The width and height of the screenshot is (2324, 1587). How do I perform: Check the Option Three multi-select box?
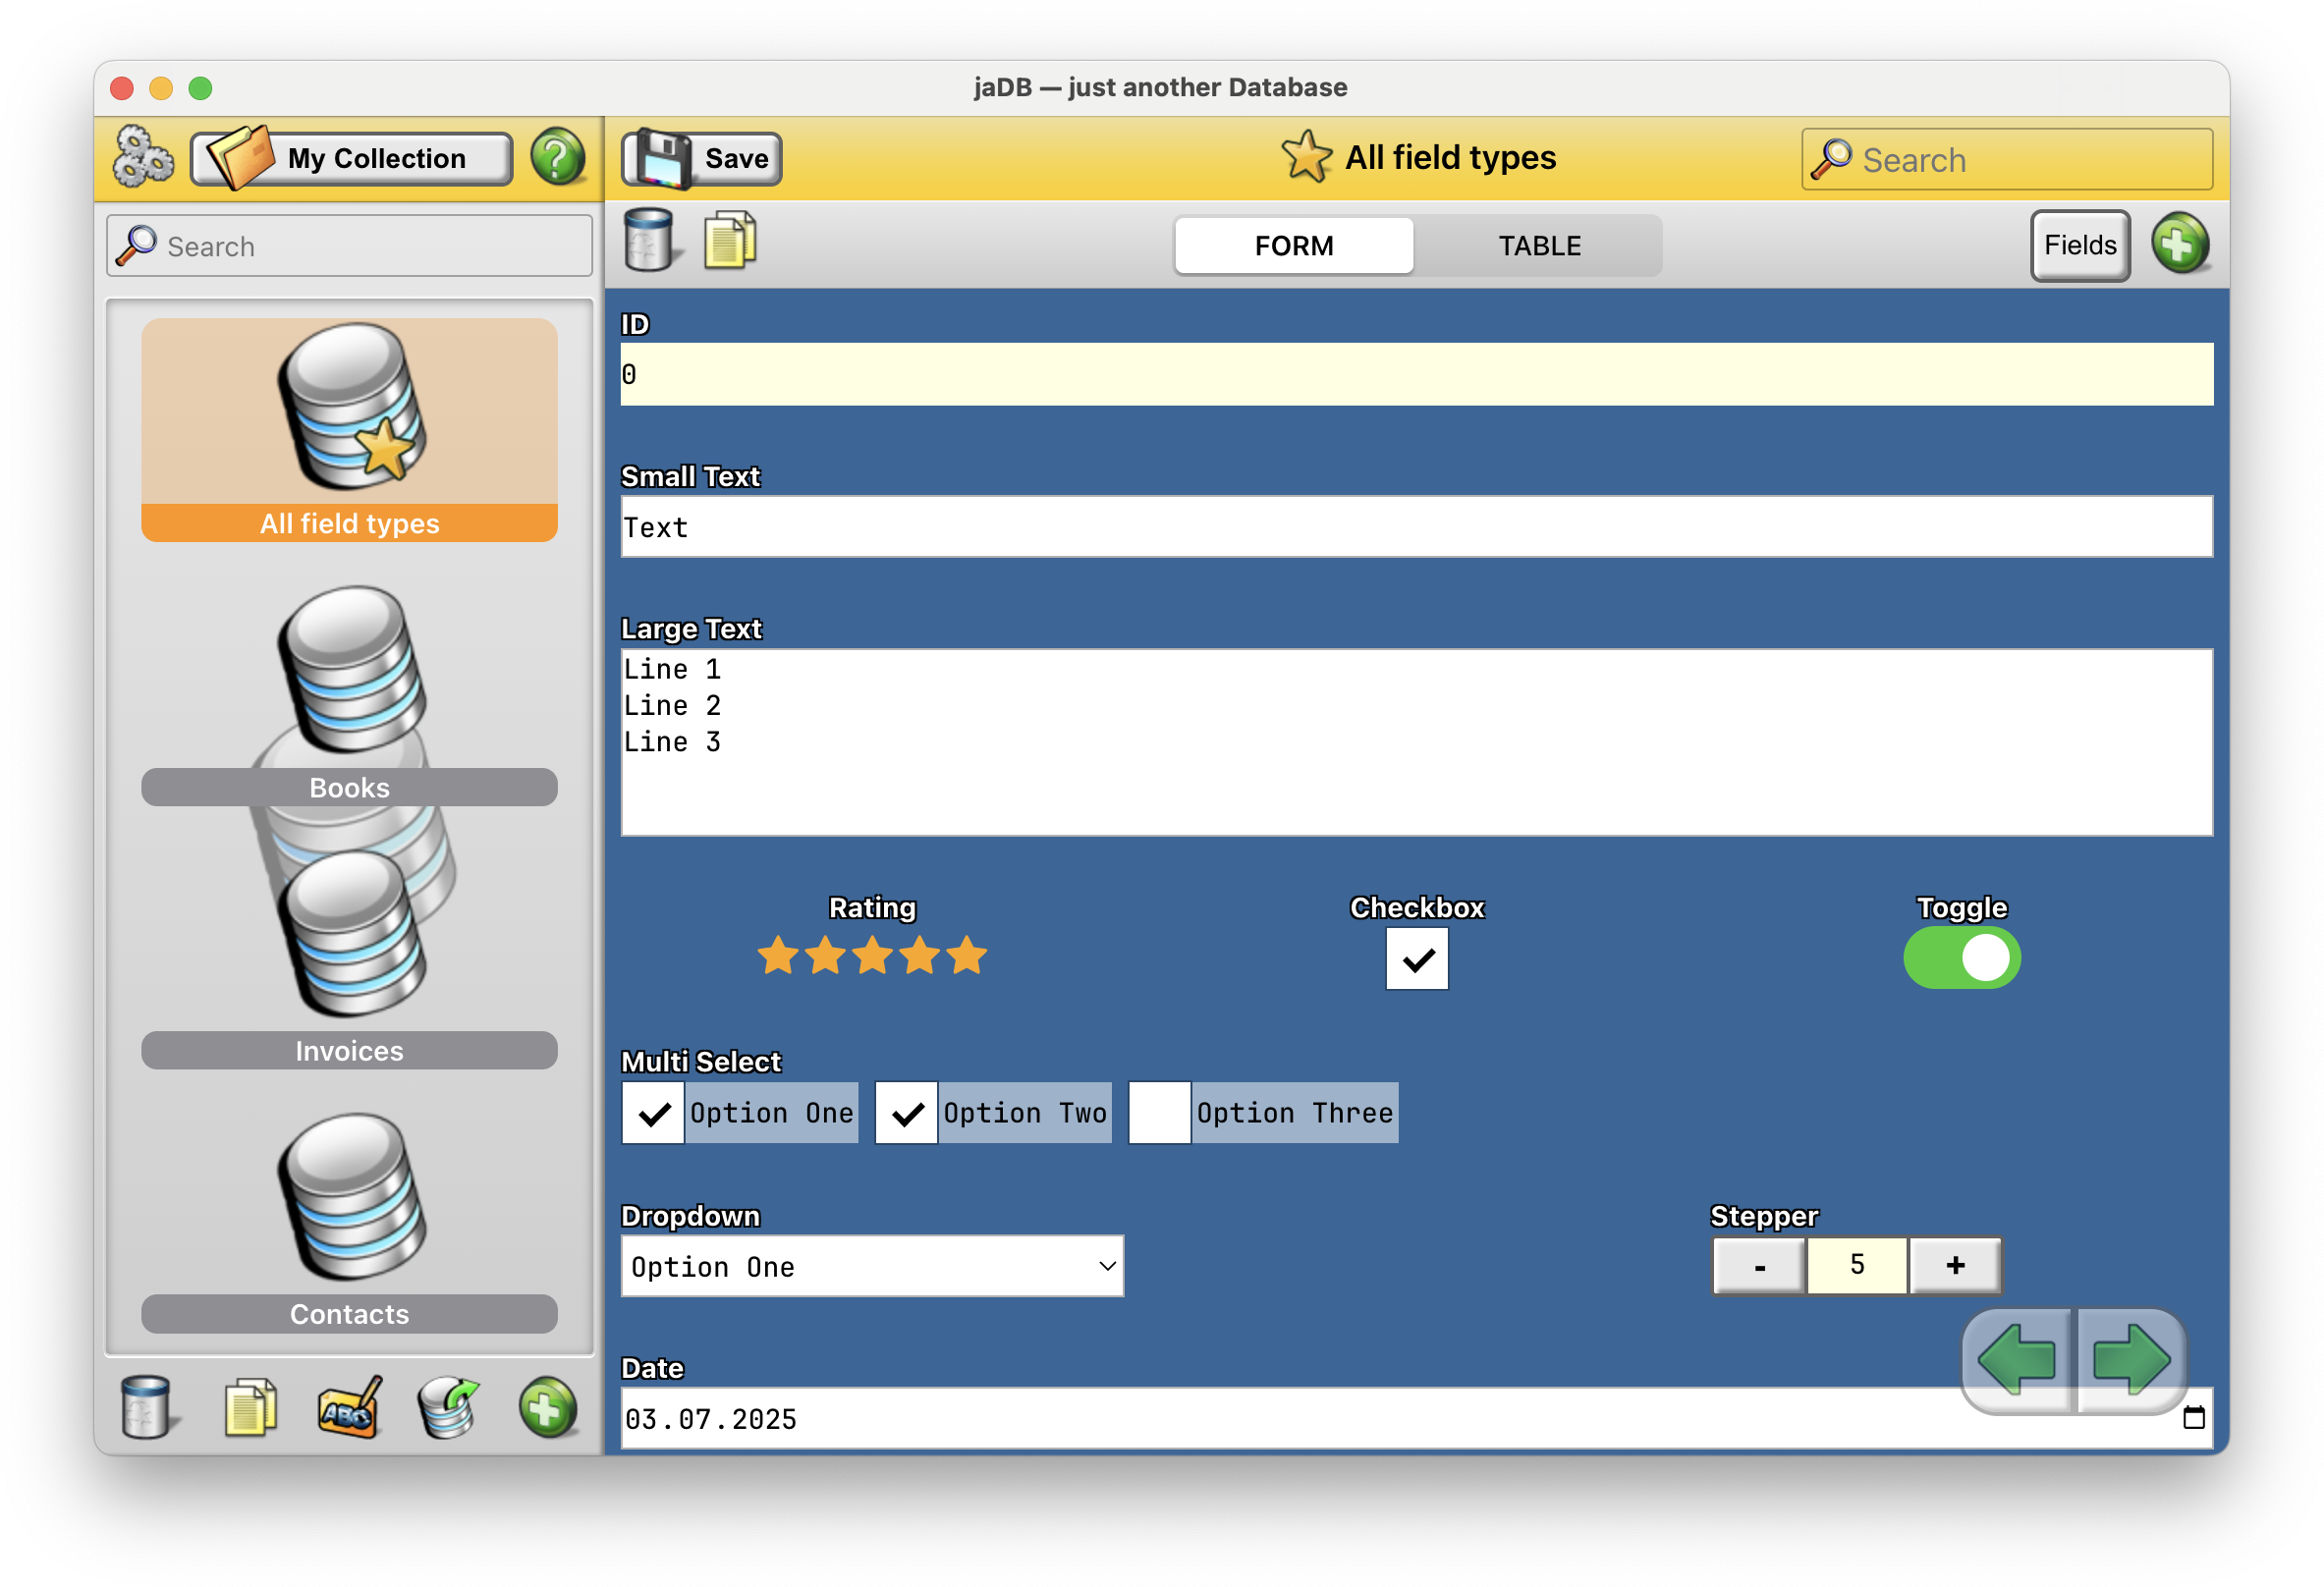[x=1159, y=1113]
